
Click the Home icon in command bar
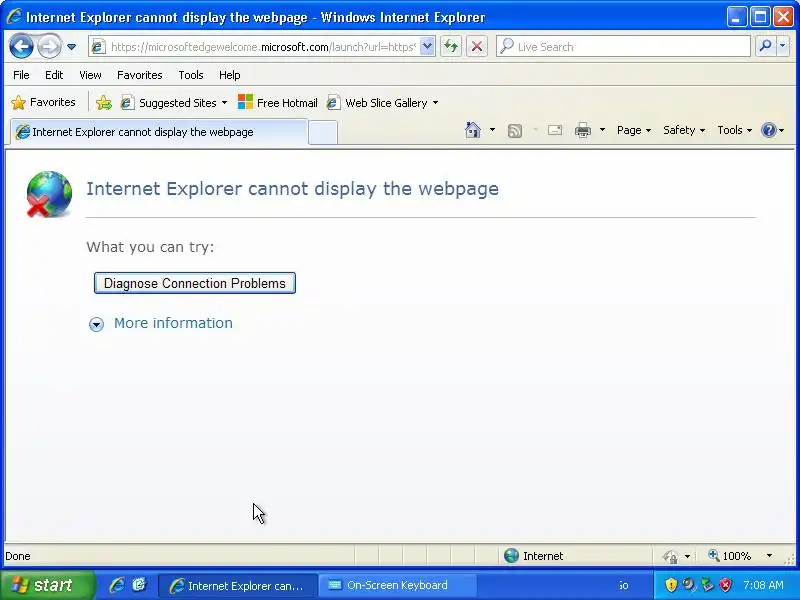click(x=473, y=130)
